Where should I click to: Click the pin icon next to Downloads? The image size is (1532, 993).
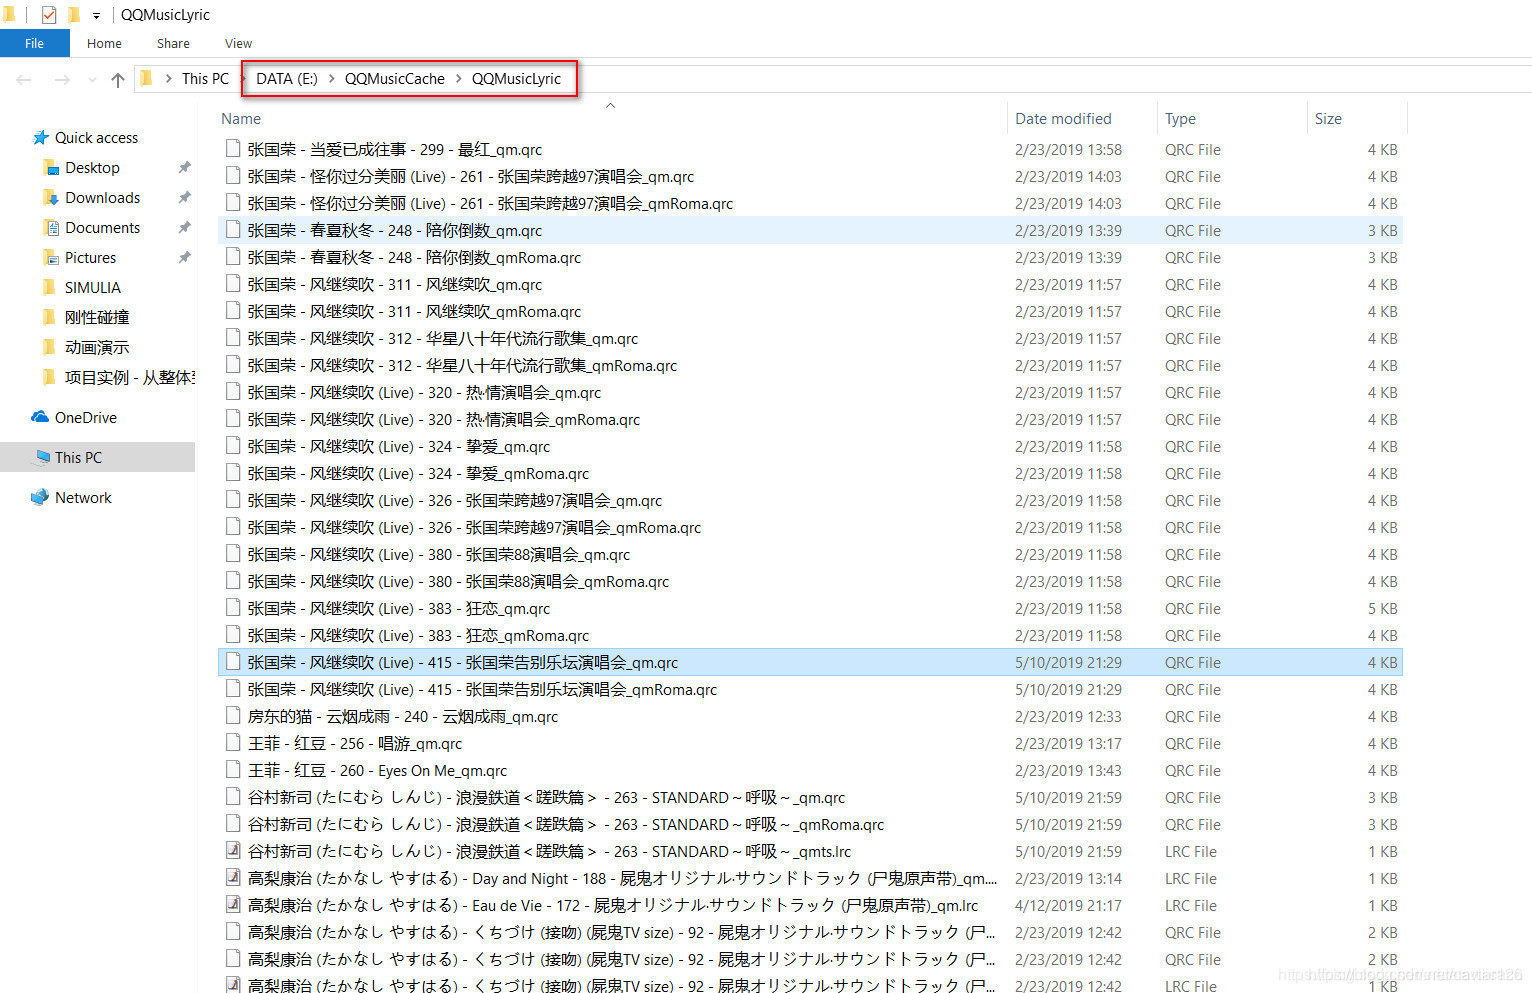pos(184,197)
